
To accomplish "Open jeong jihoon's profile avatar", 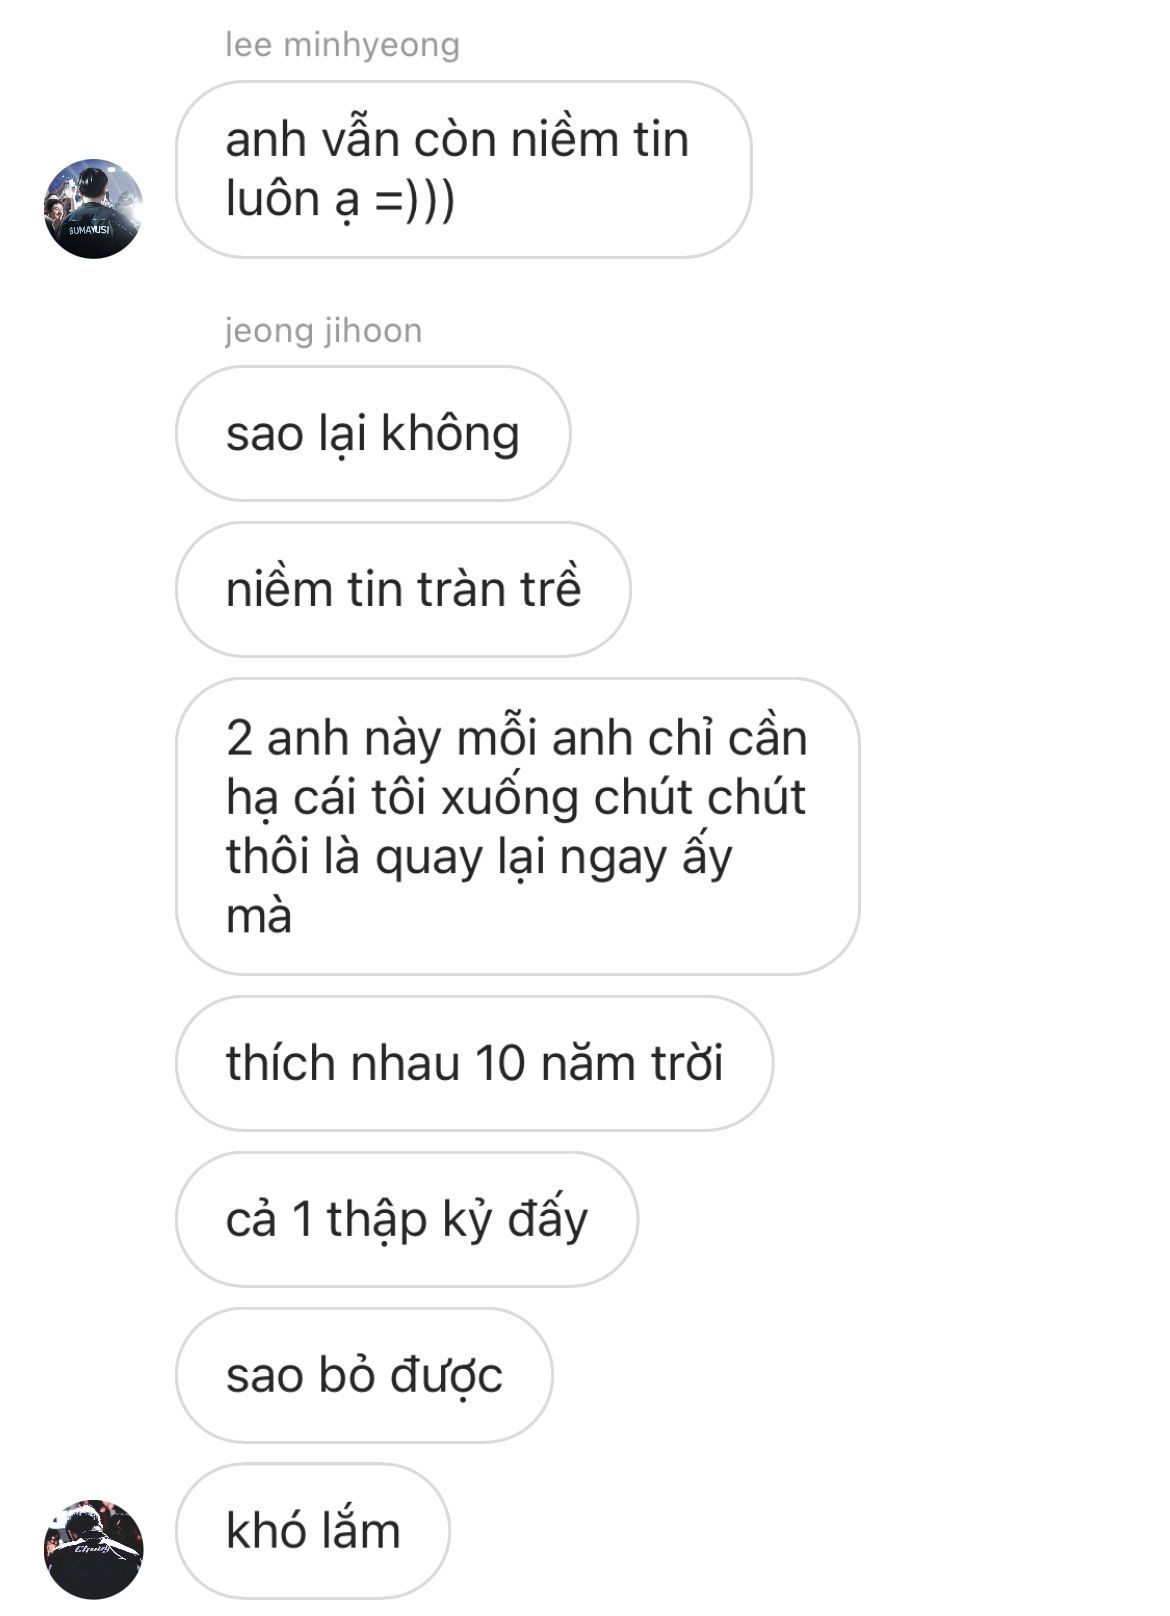I will point(93,1549).
